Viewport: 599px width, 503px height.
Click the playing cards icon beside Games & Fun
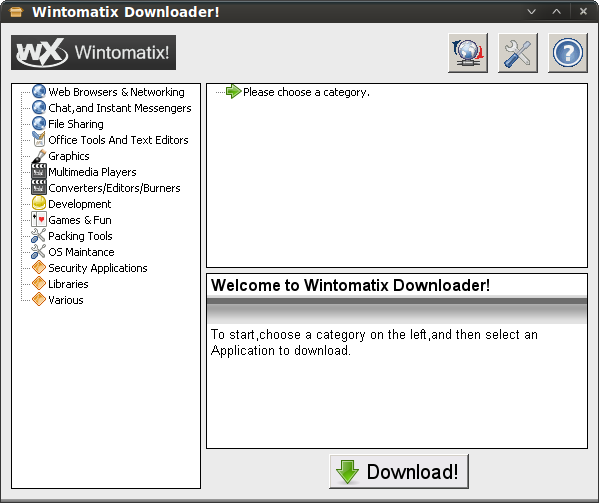click(39, 220)
